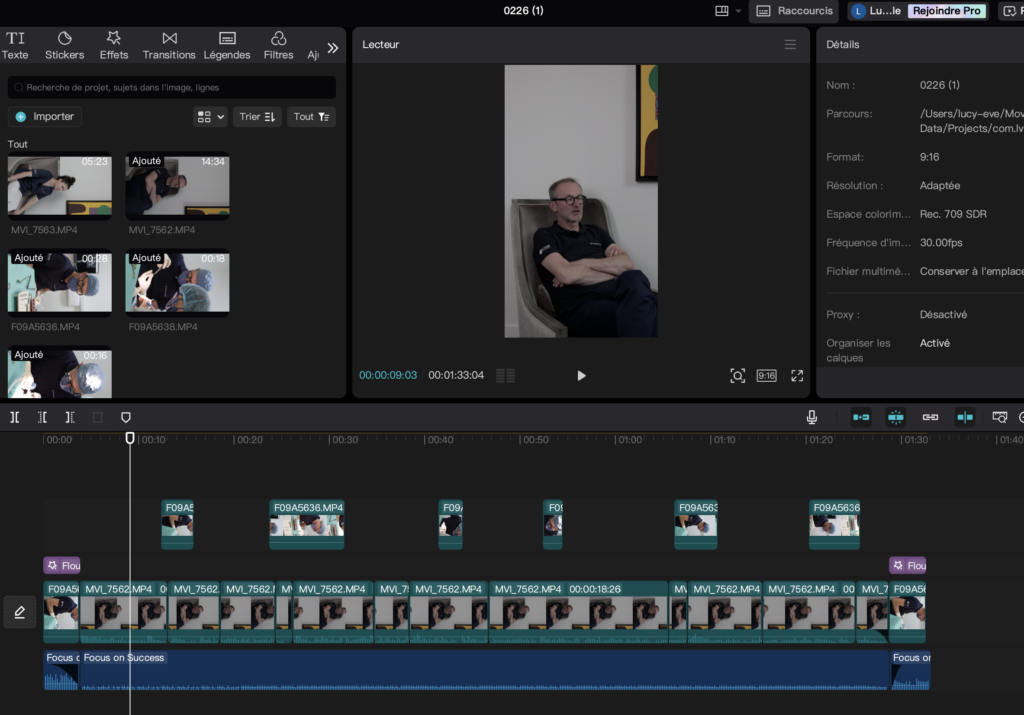Open the Trier sort dropdown
The width and height of the screenshot is (1024, 715).
point(257,117)
